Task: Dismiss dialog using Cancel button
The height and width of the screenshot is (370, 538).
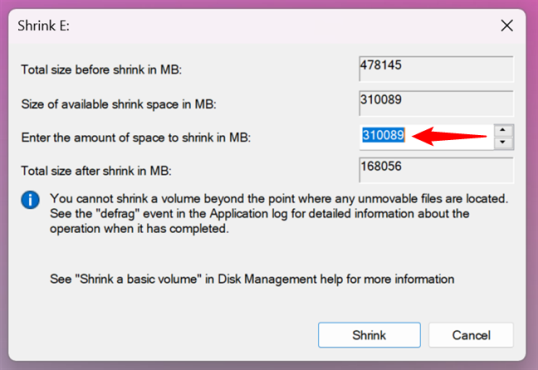Action: click(x=471, y=335)
